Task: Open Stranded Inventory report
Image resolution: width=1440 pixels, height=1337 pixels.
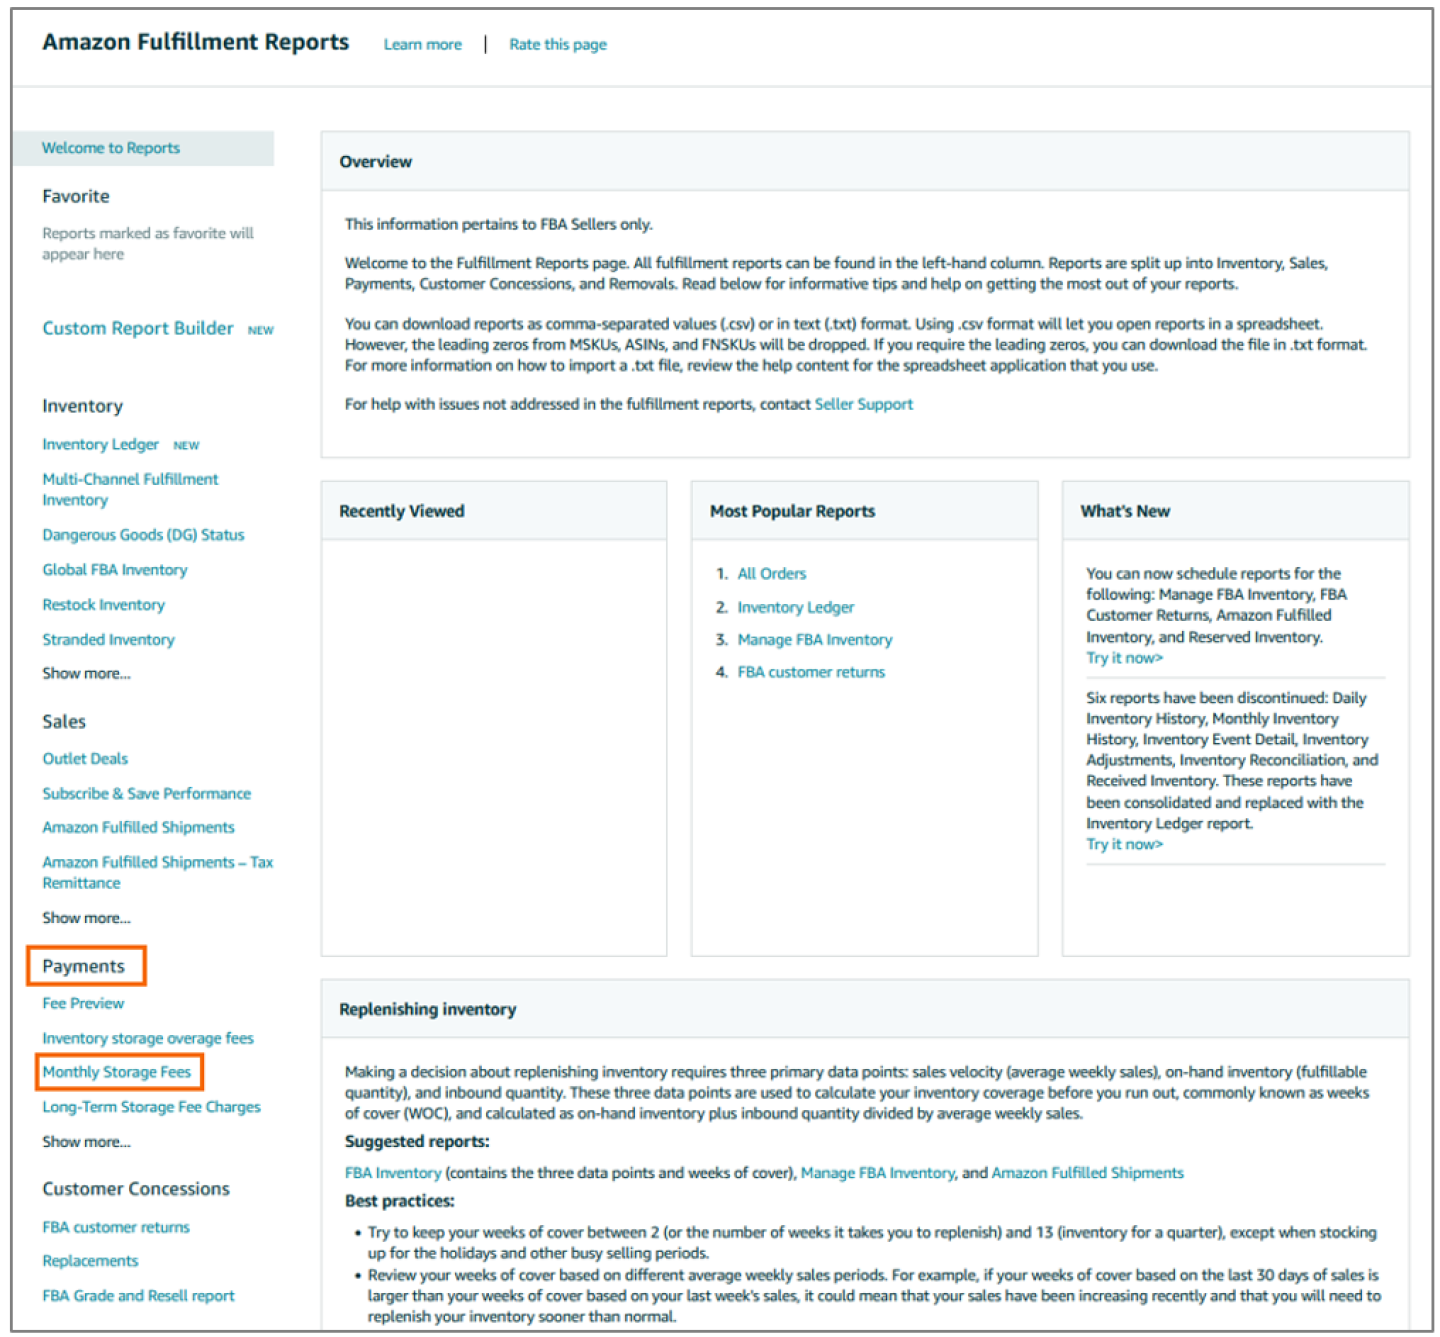Action: [108, 640]
